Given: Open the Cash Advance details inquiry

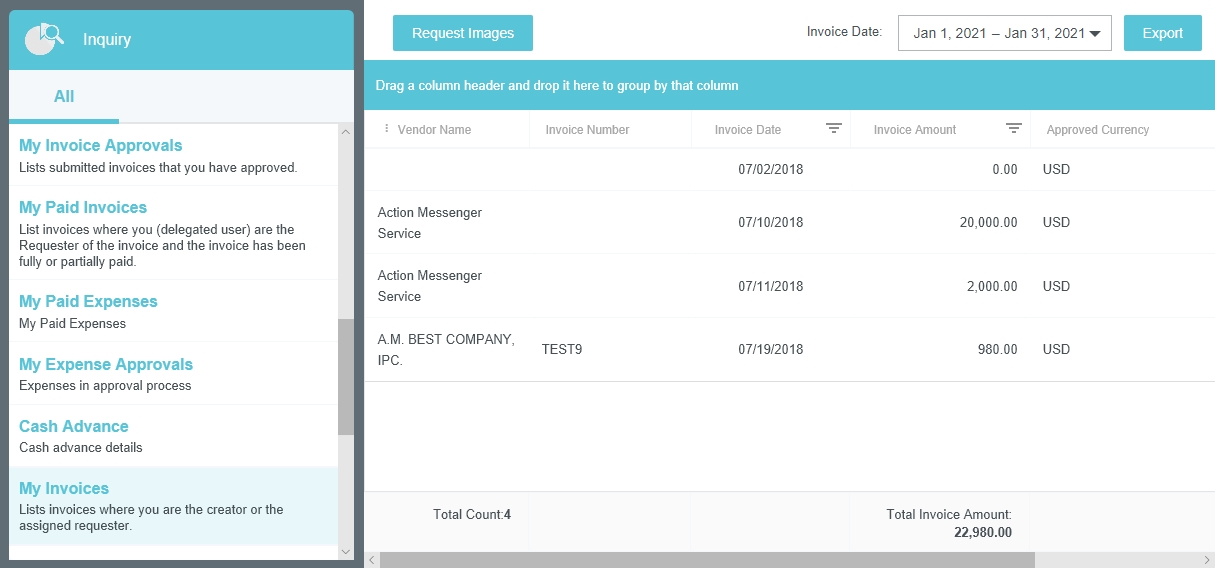Looking at the screenshot, I should pos(74,427).
